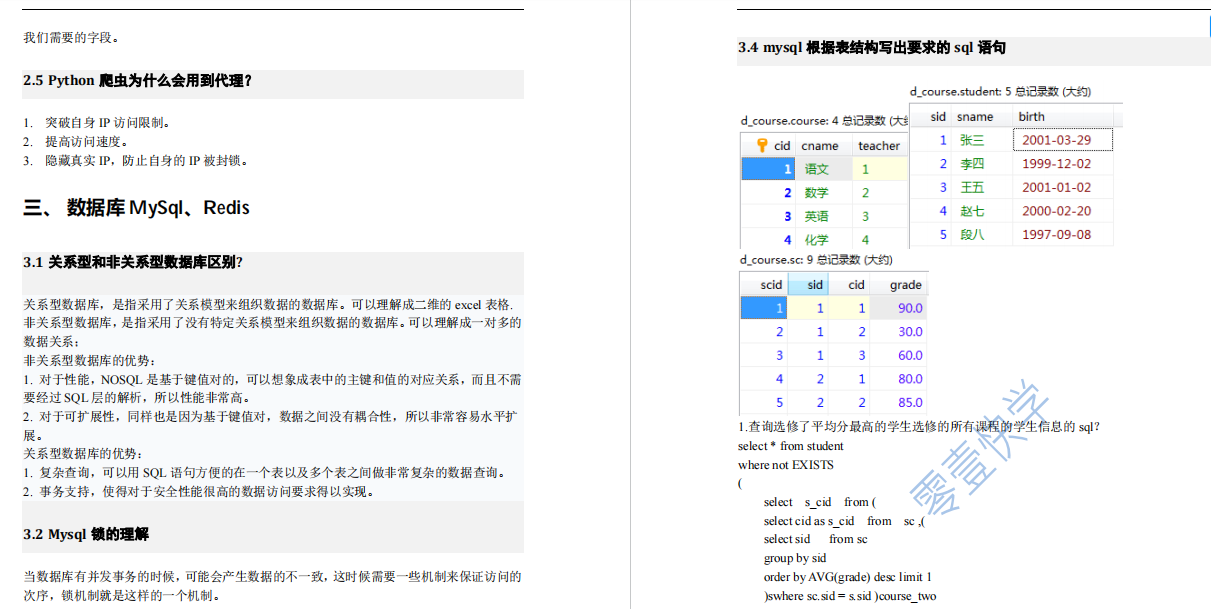Click heading "2.5 Python 爬虫为什么会用到代理?"
1211x609 pixels.
pyautogui.click(x=138, y=81)
